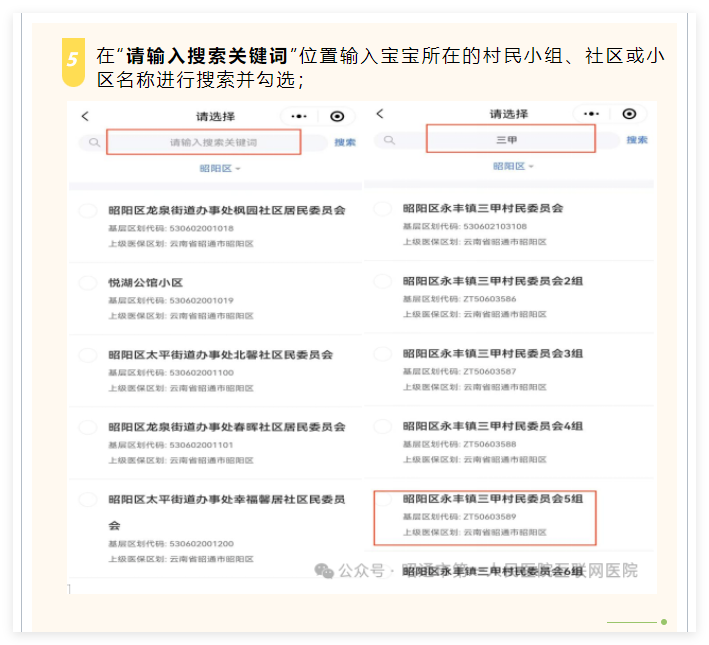Expand the right panel's 昭阳区 dropdown
The width and height of the screenshot is (709, 645).
(x=513, y=166)
